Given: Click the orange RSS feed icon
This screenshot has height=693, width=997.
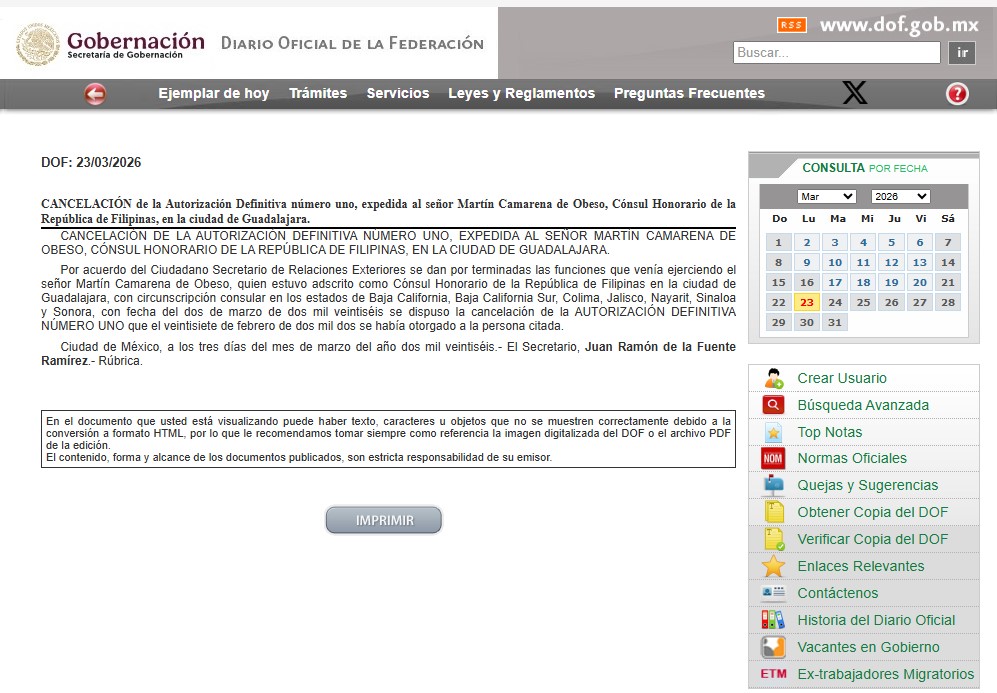Looking at the screenshot, I should click(x=791, y=25).
